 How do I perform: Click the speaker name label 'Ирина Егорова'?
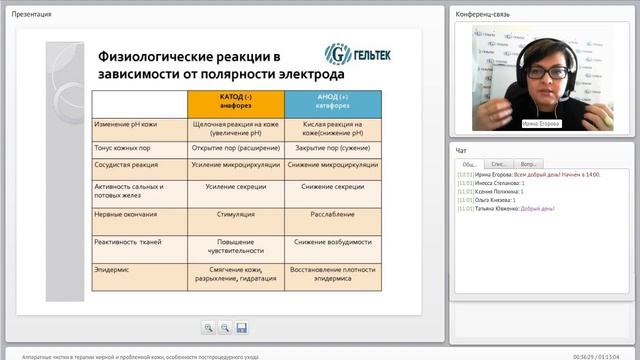pyautogui.click(x=541, y=124)
